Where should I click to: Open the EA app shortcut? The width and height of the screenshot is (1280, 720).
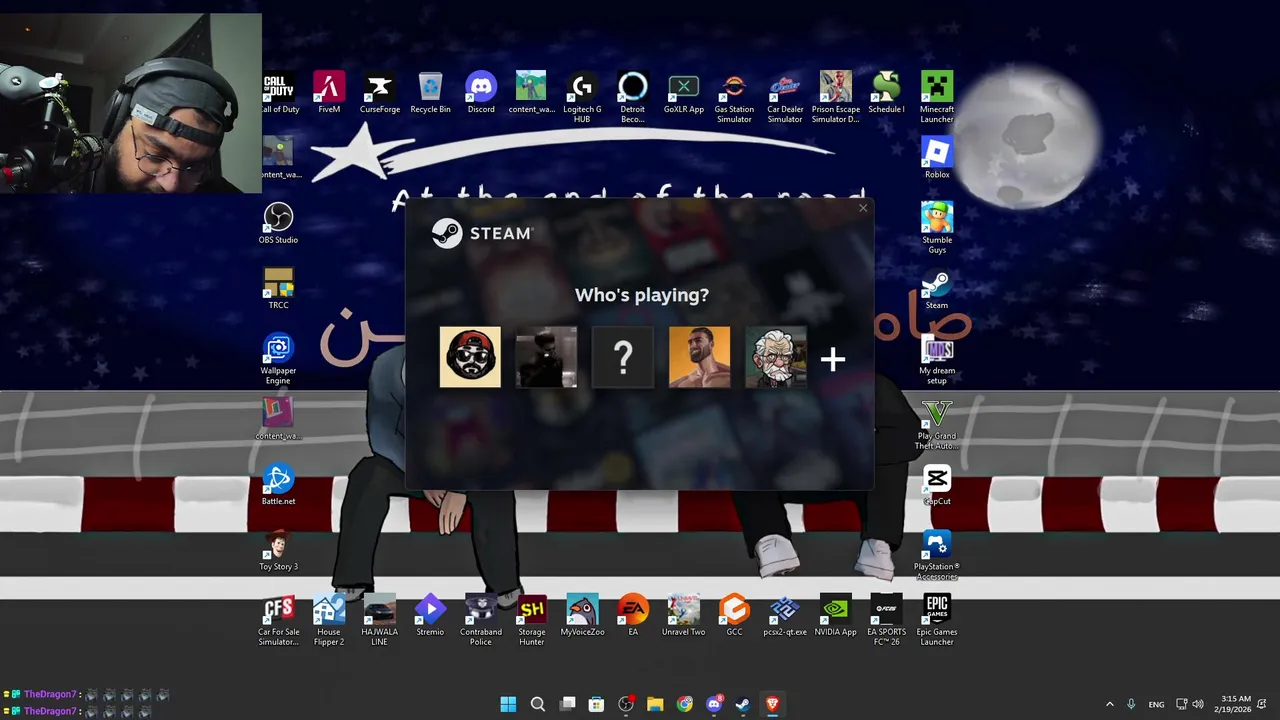(633, 616)
